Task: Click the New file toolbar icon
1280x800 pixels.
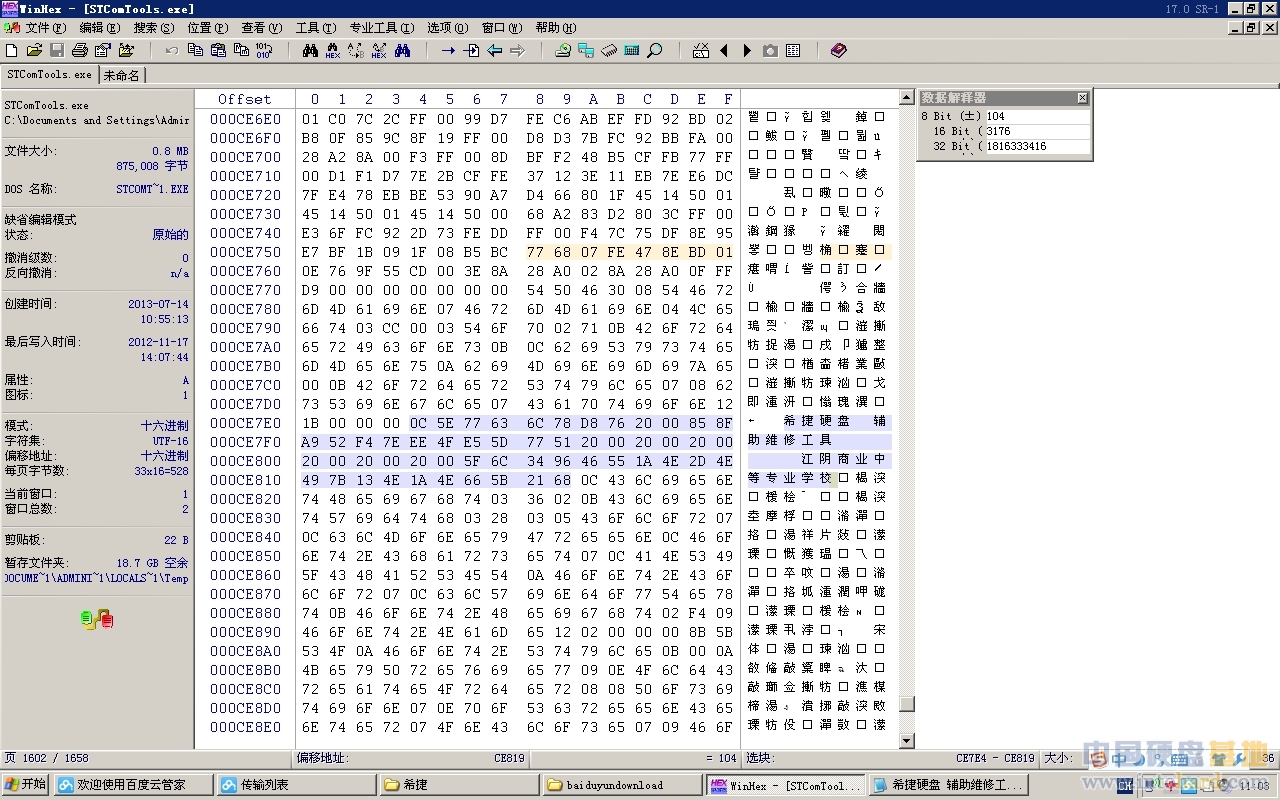Action: click(x=12, y=50)
